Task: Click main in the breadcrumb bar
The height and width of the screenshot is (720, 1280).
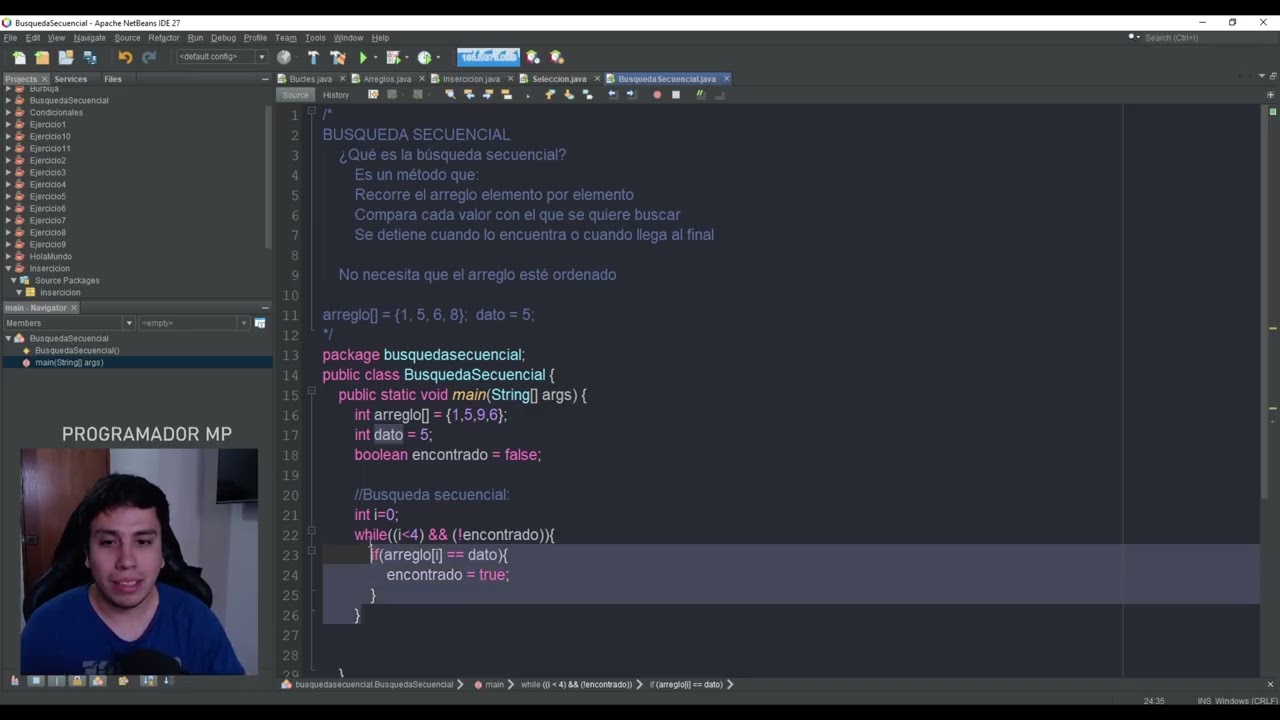Action: [x=494, y=685]
